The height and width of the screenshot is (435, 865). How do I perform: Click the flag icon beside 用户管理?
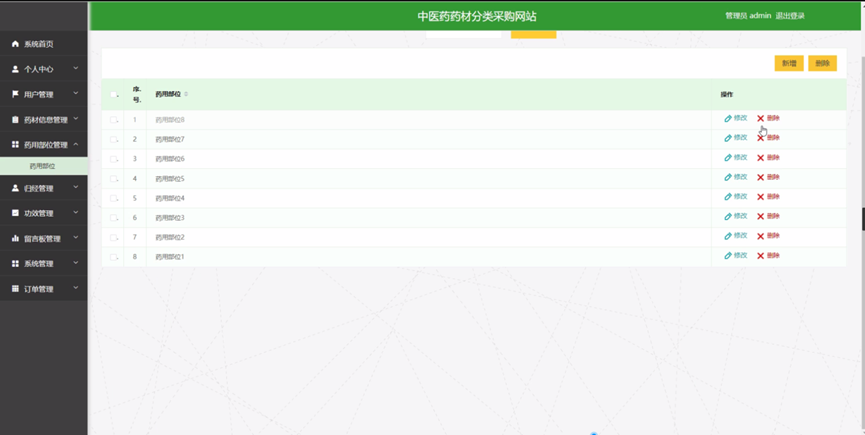15,94
